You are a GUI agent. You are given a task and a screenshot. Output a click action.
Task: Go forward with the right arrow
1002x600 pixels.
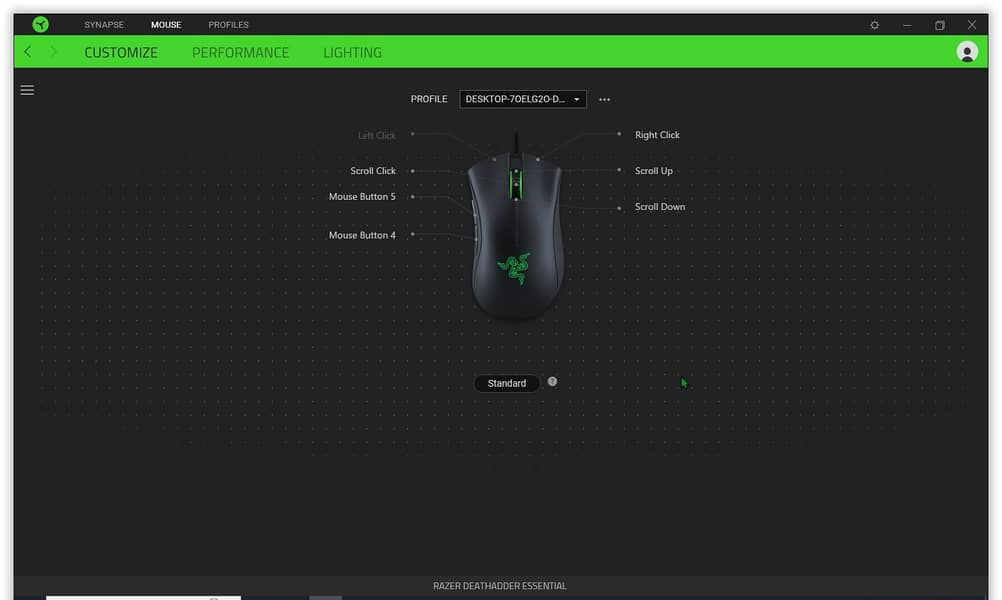[53, 52]
